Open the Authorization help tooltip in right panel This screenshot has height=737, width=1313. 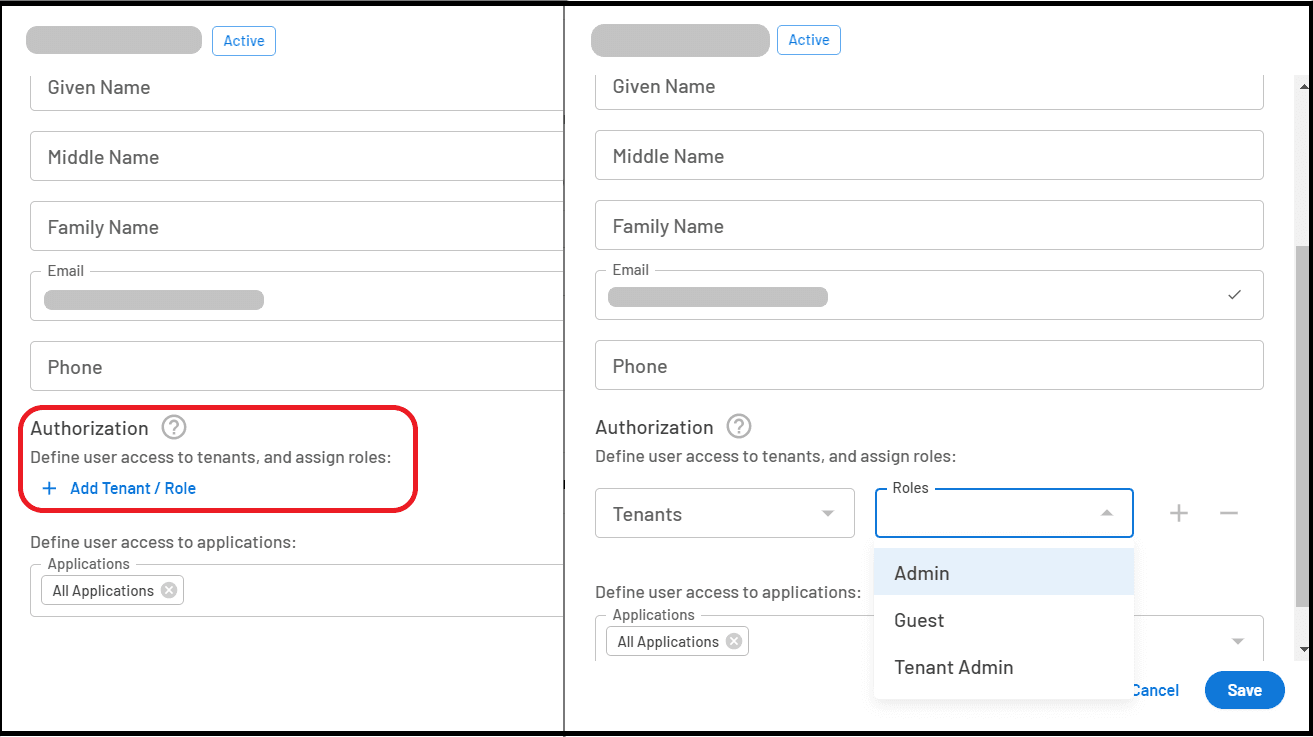[x=738, y=426]
